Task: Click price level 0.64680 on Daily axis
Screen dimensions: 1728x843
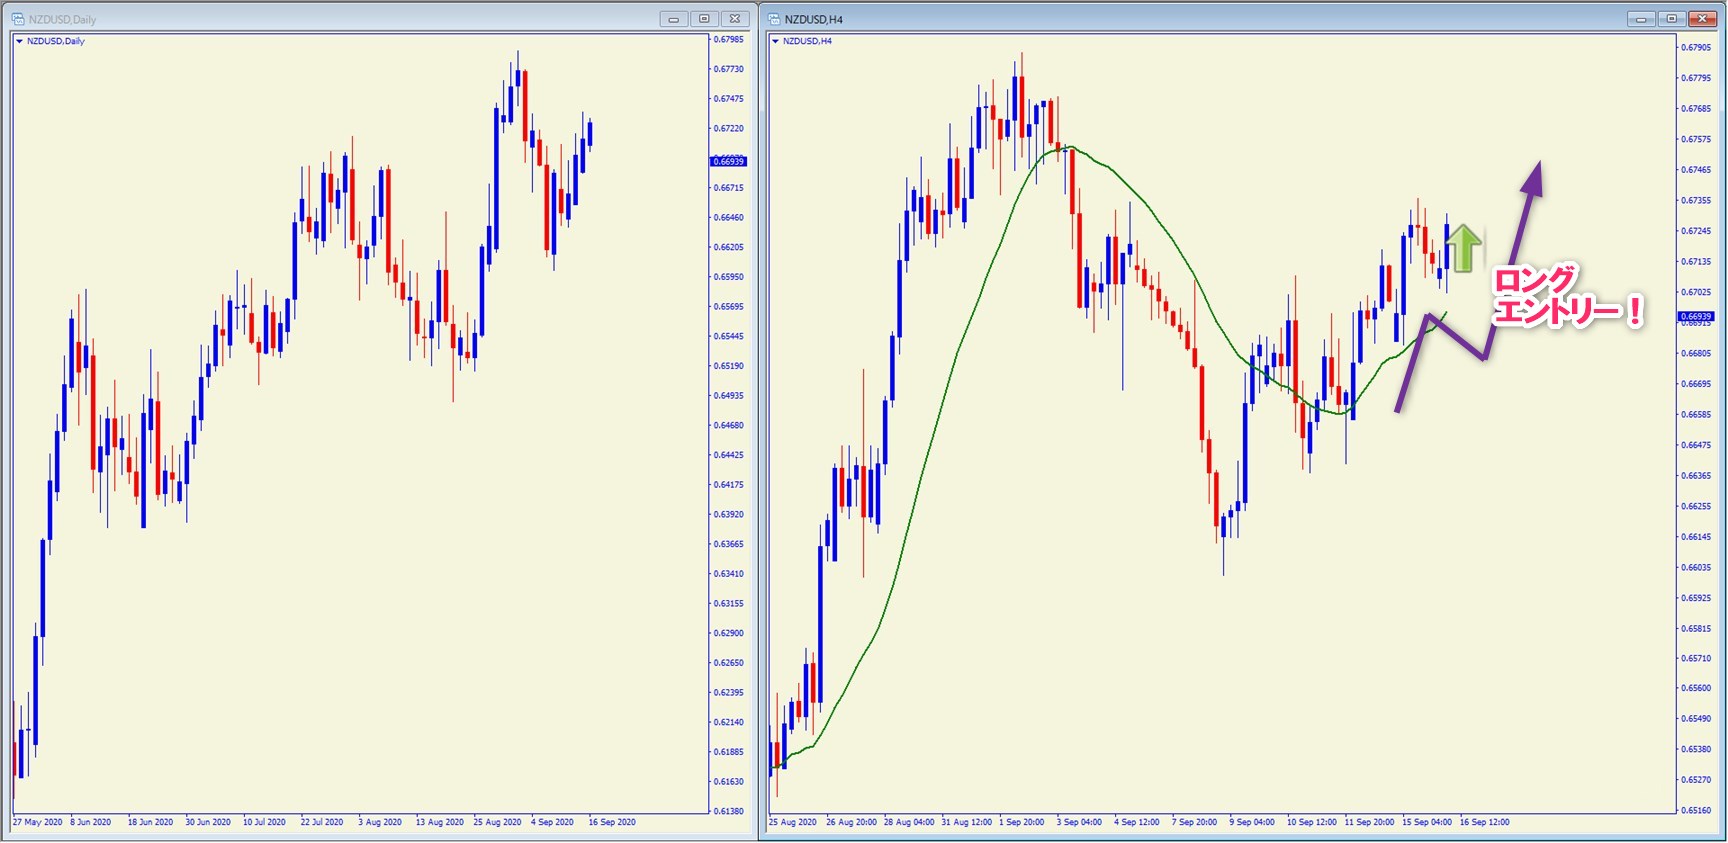Action: pos(728,425)
